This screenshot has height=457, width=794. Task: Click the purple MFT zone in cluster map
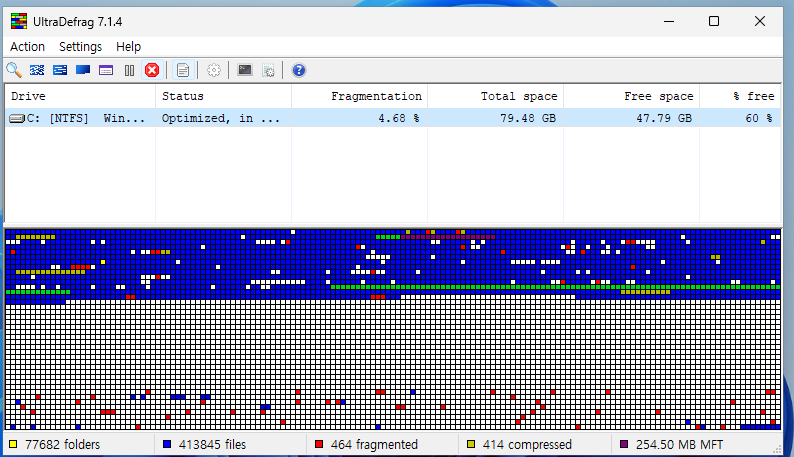[448, 237]
